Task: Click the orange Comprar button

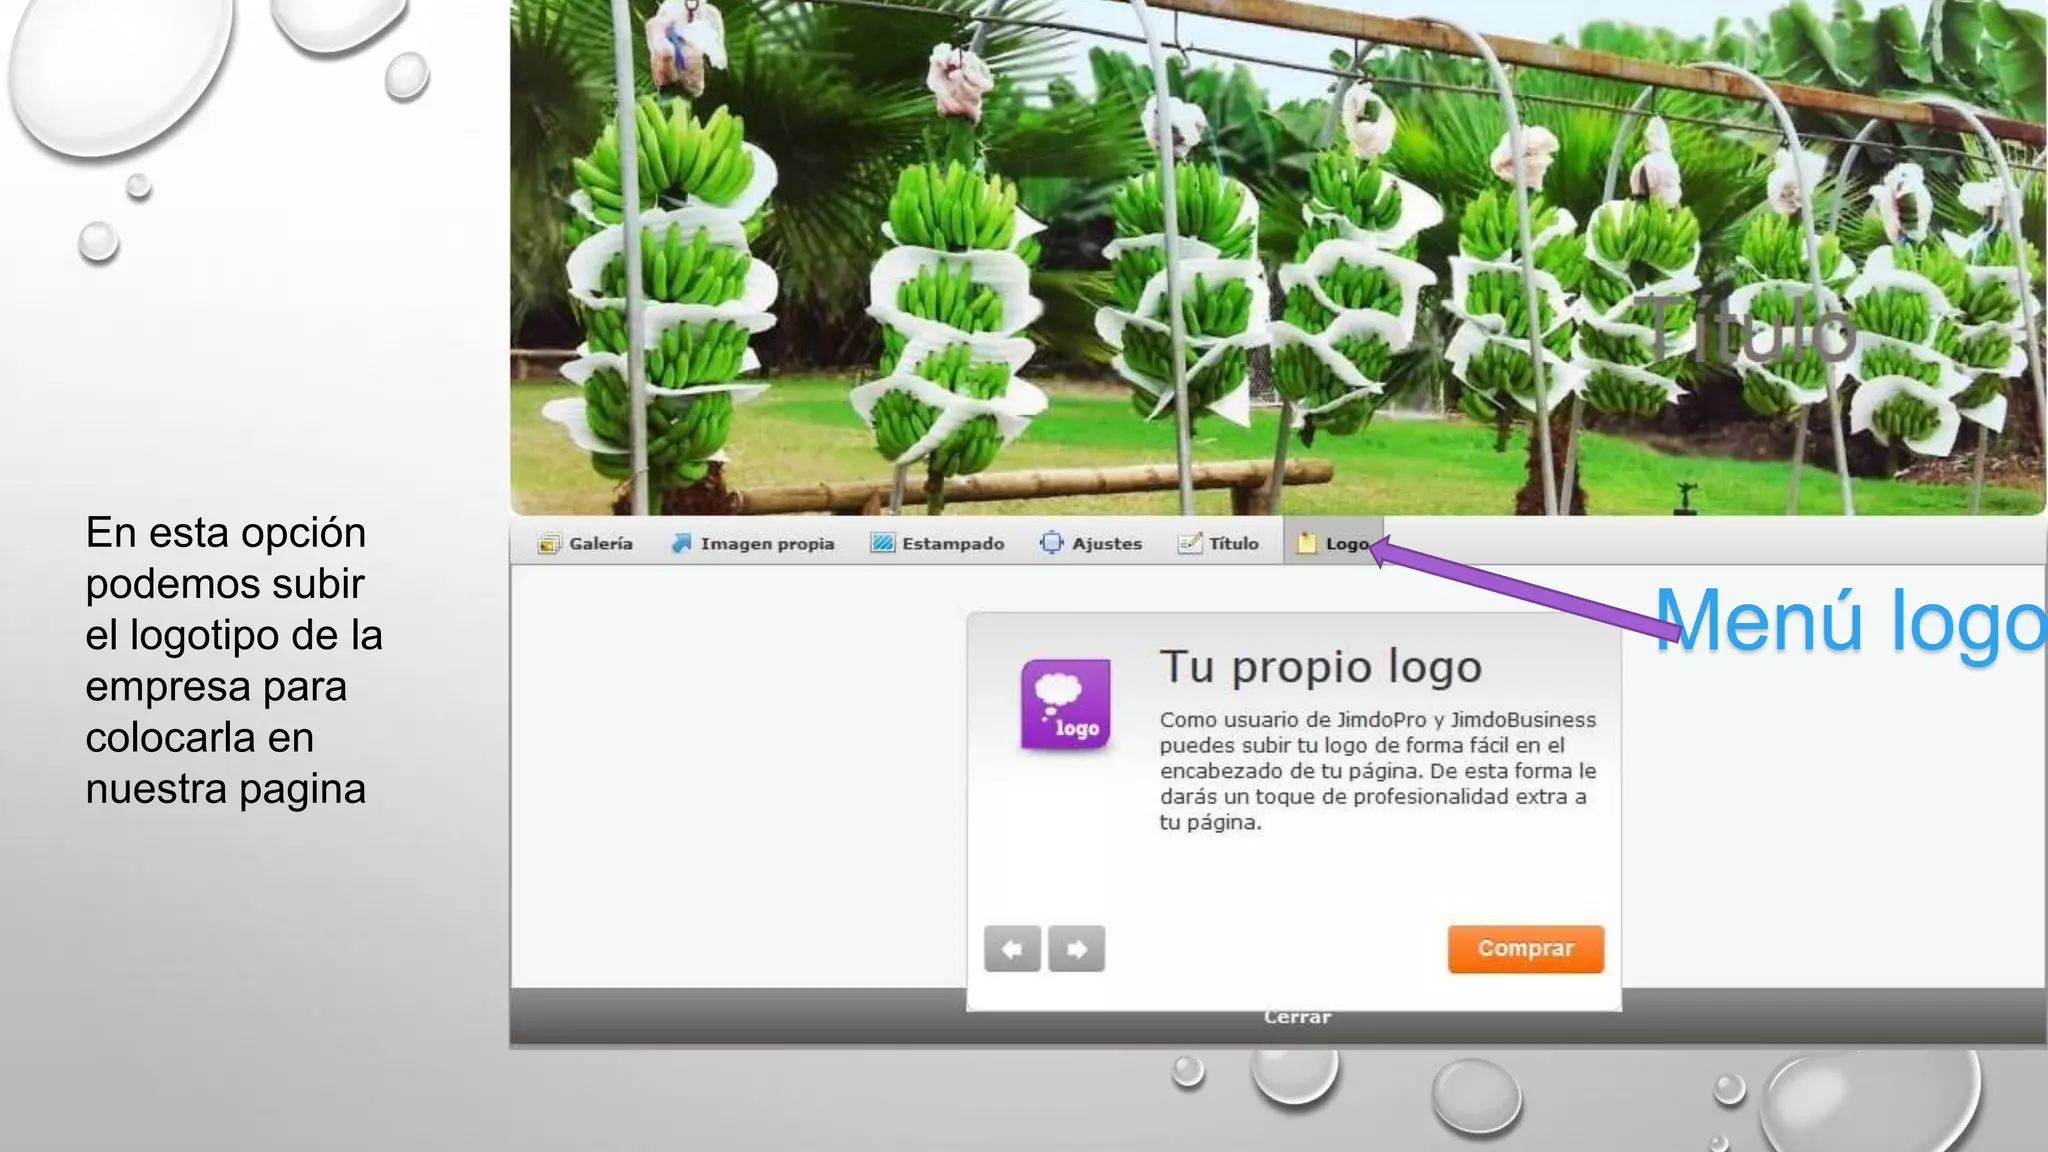Action: pyautogui.click(x=1525, y=948)
